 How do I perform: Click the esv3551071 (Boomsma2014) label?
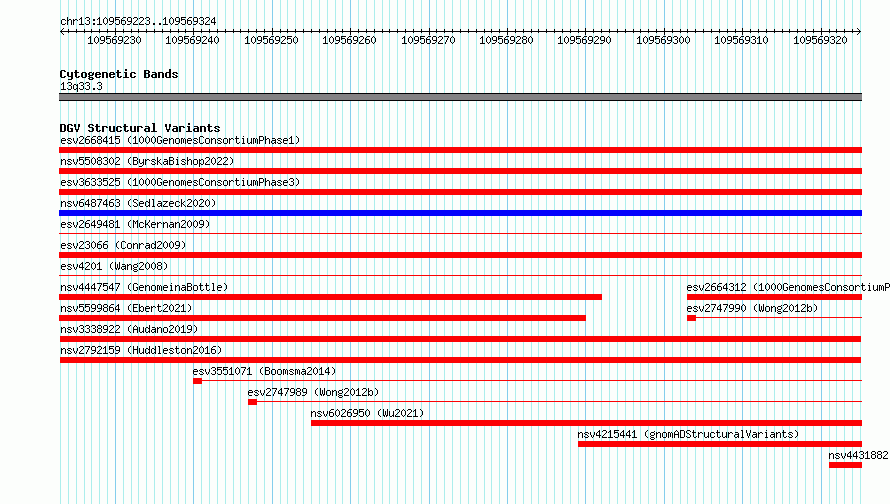[264, 371]
